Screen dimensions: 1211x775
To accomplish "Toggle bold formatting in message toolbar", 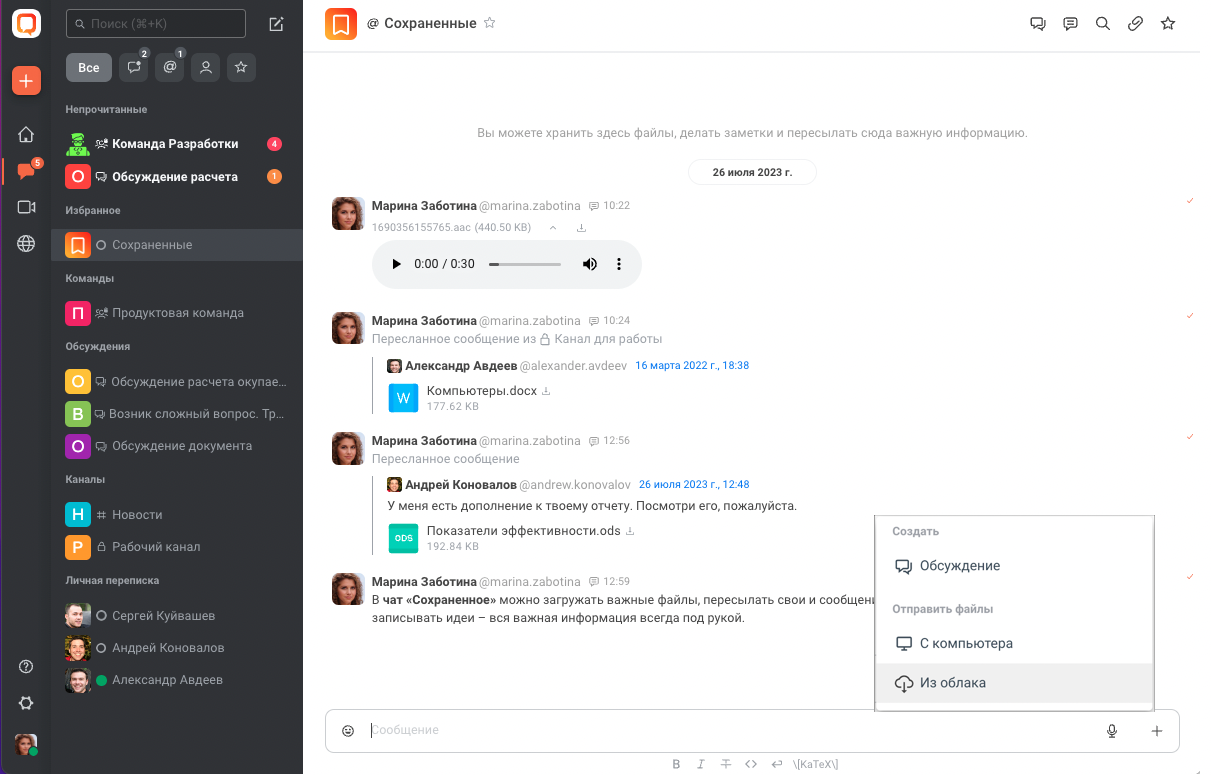I will click(x=676, y=764).
